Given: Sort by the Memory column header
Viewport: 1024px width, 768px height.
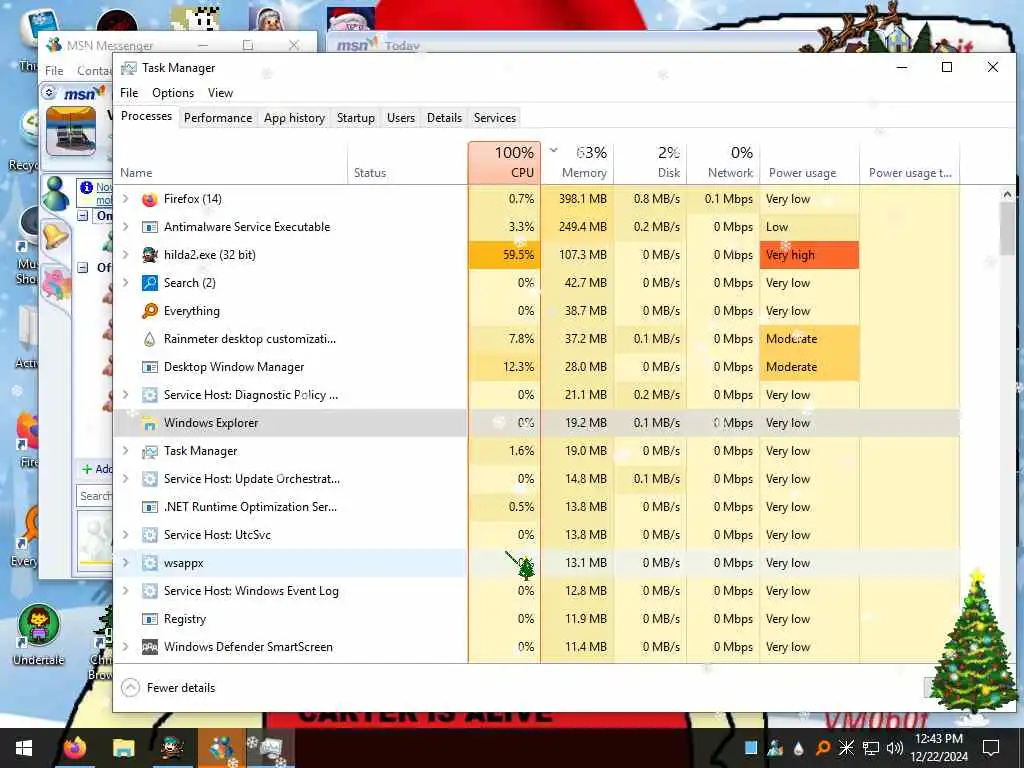Looking at the screenshot, I should pyautogui.click(x=577, y=163).
